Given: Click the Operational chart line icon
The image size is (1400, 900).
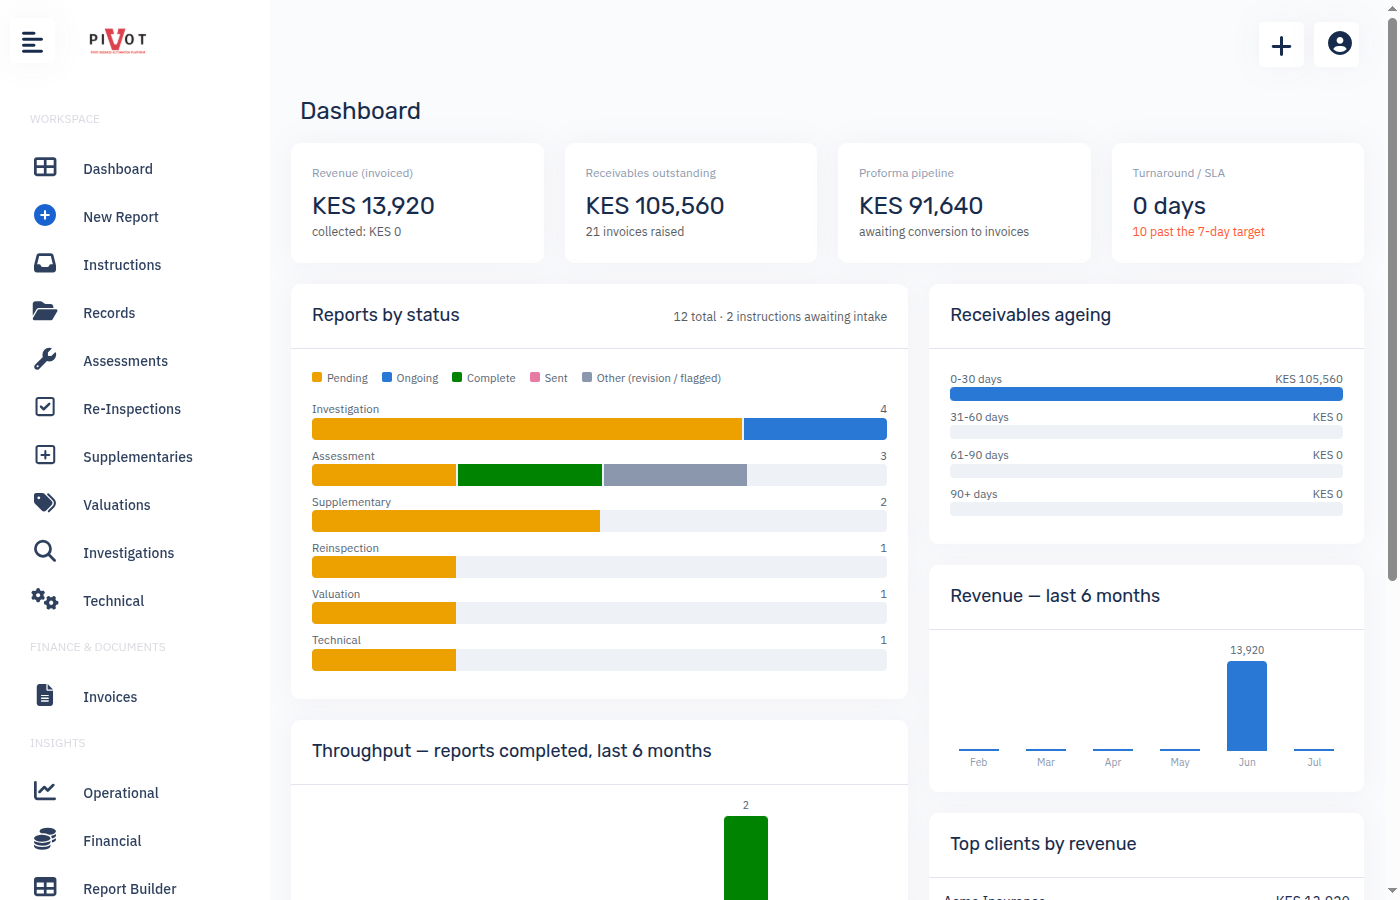Looking at the screenshot, I should [x=45, y=791].
